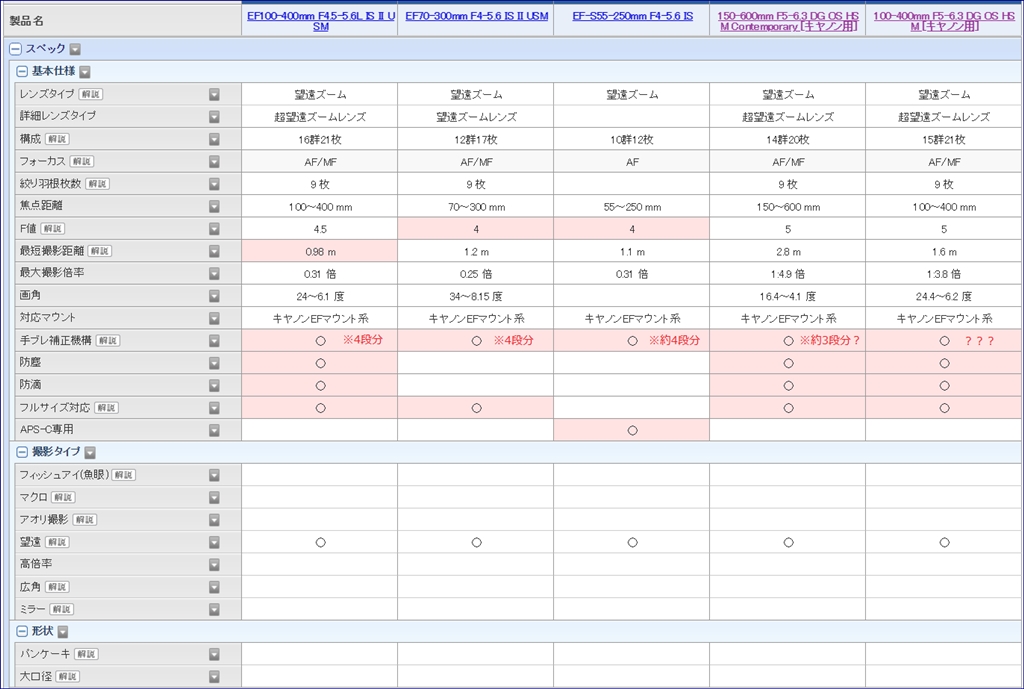Open dropdown arrow next to 形状 heading
The width and height of the screenshot is (1024, 689).
[x=63, y=632]
